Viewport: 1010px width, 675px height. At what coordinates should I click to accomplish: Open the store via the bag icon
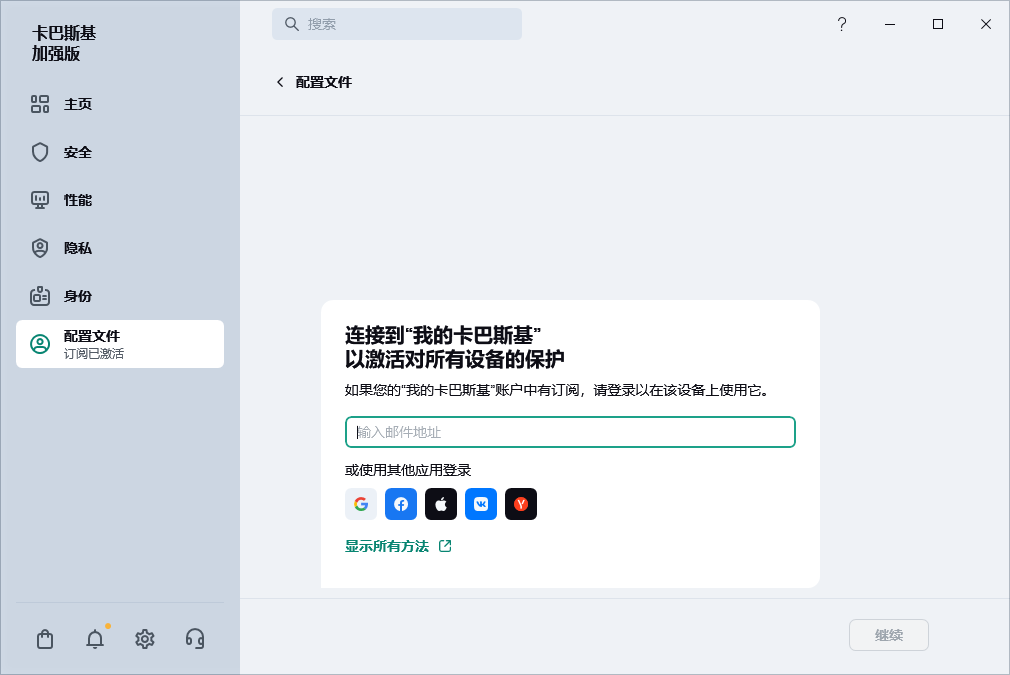(45, 639)
